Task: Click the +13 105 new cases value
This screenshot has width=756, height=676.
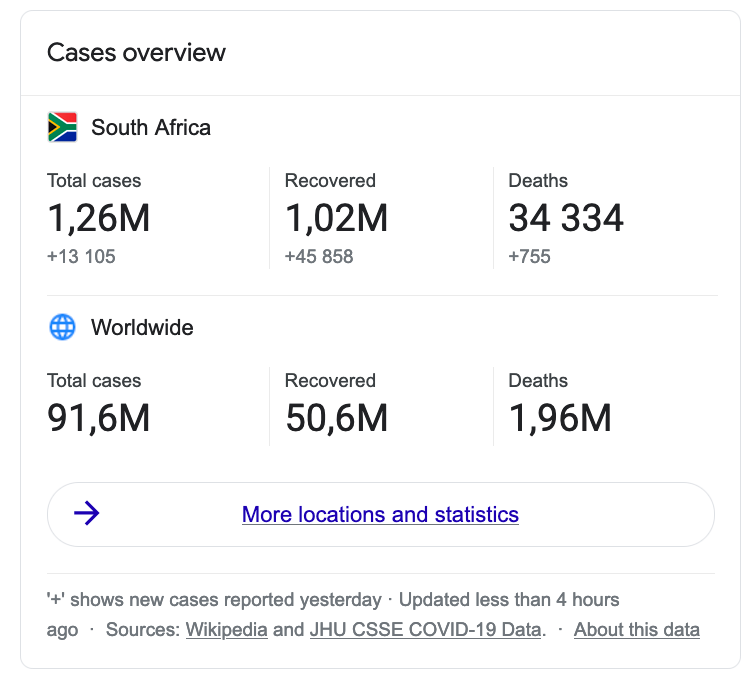Action: click(81, 256)
